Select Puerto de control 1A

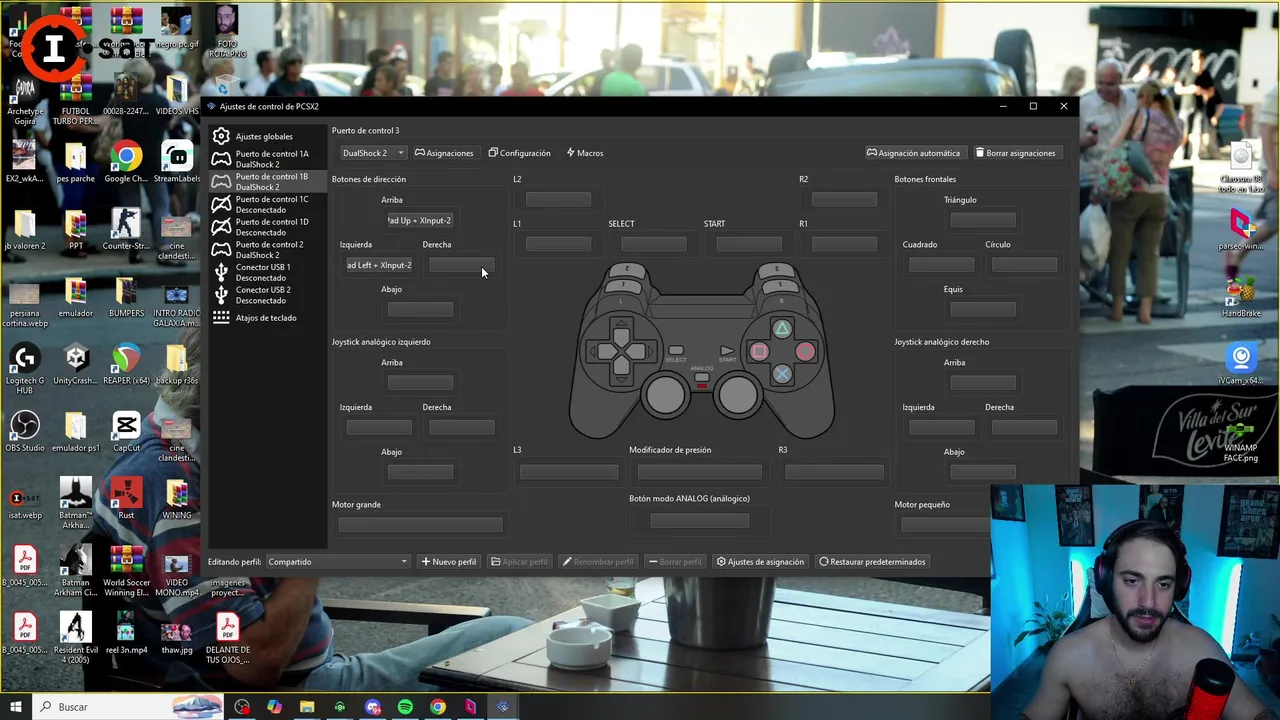coord(267,159)
